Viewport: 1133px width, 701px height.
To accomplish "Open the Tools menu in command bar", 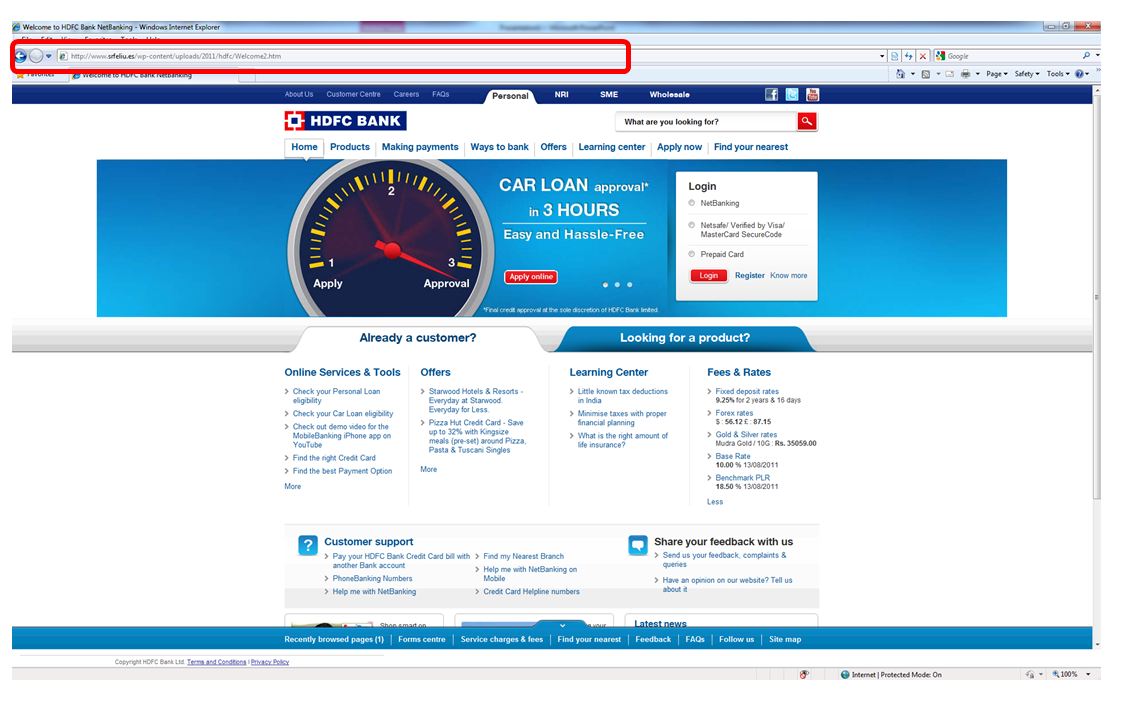I will (1058, 74).
